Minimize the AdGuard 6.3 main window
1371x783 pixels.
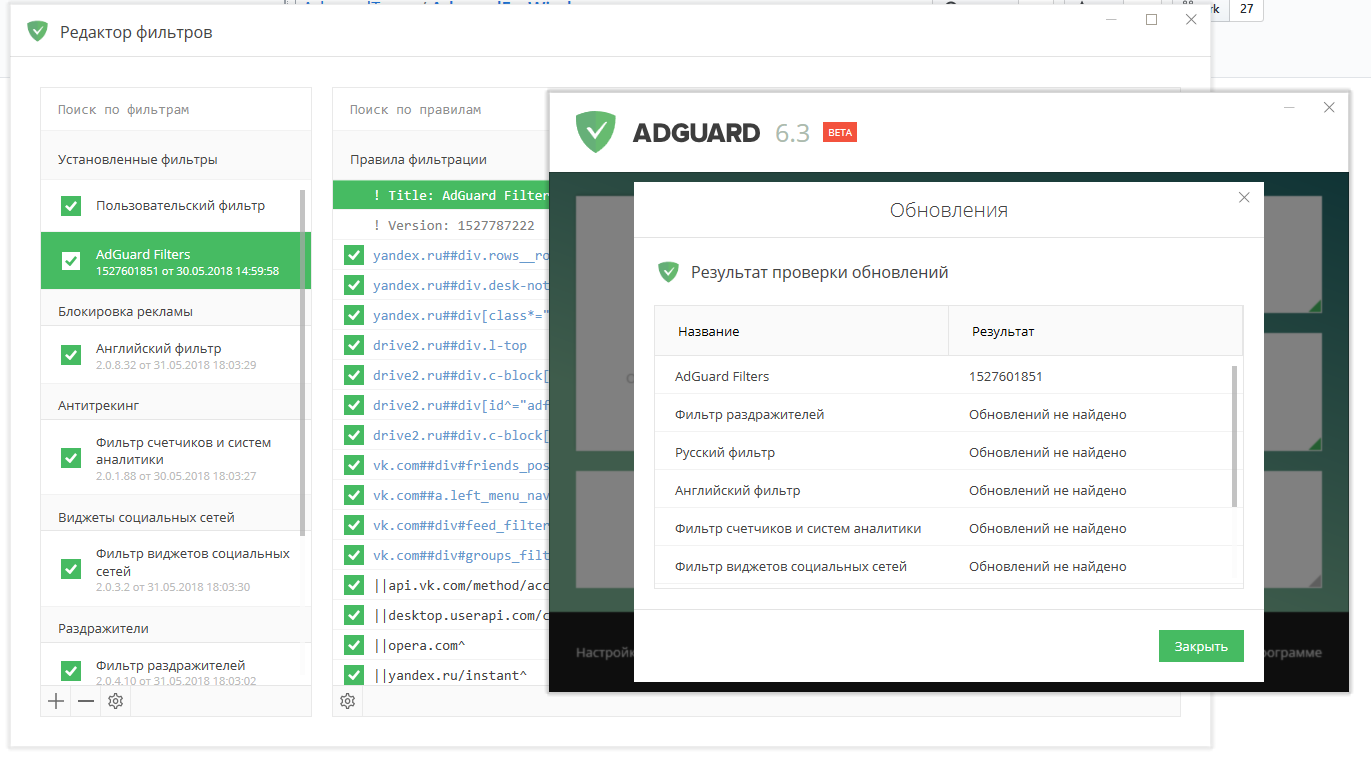[x=1290, y=108]
